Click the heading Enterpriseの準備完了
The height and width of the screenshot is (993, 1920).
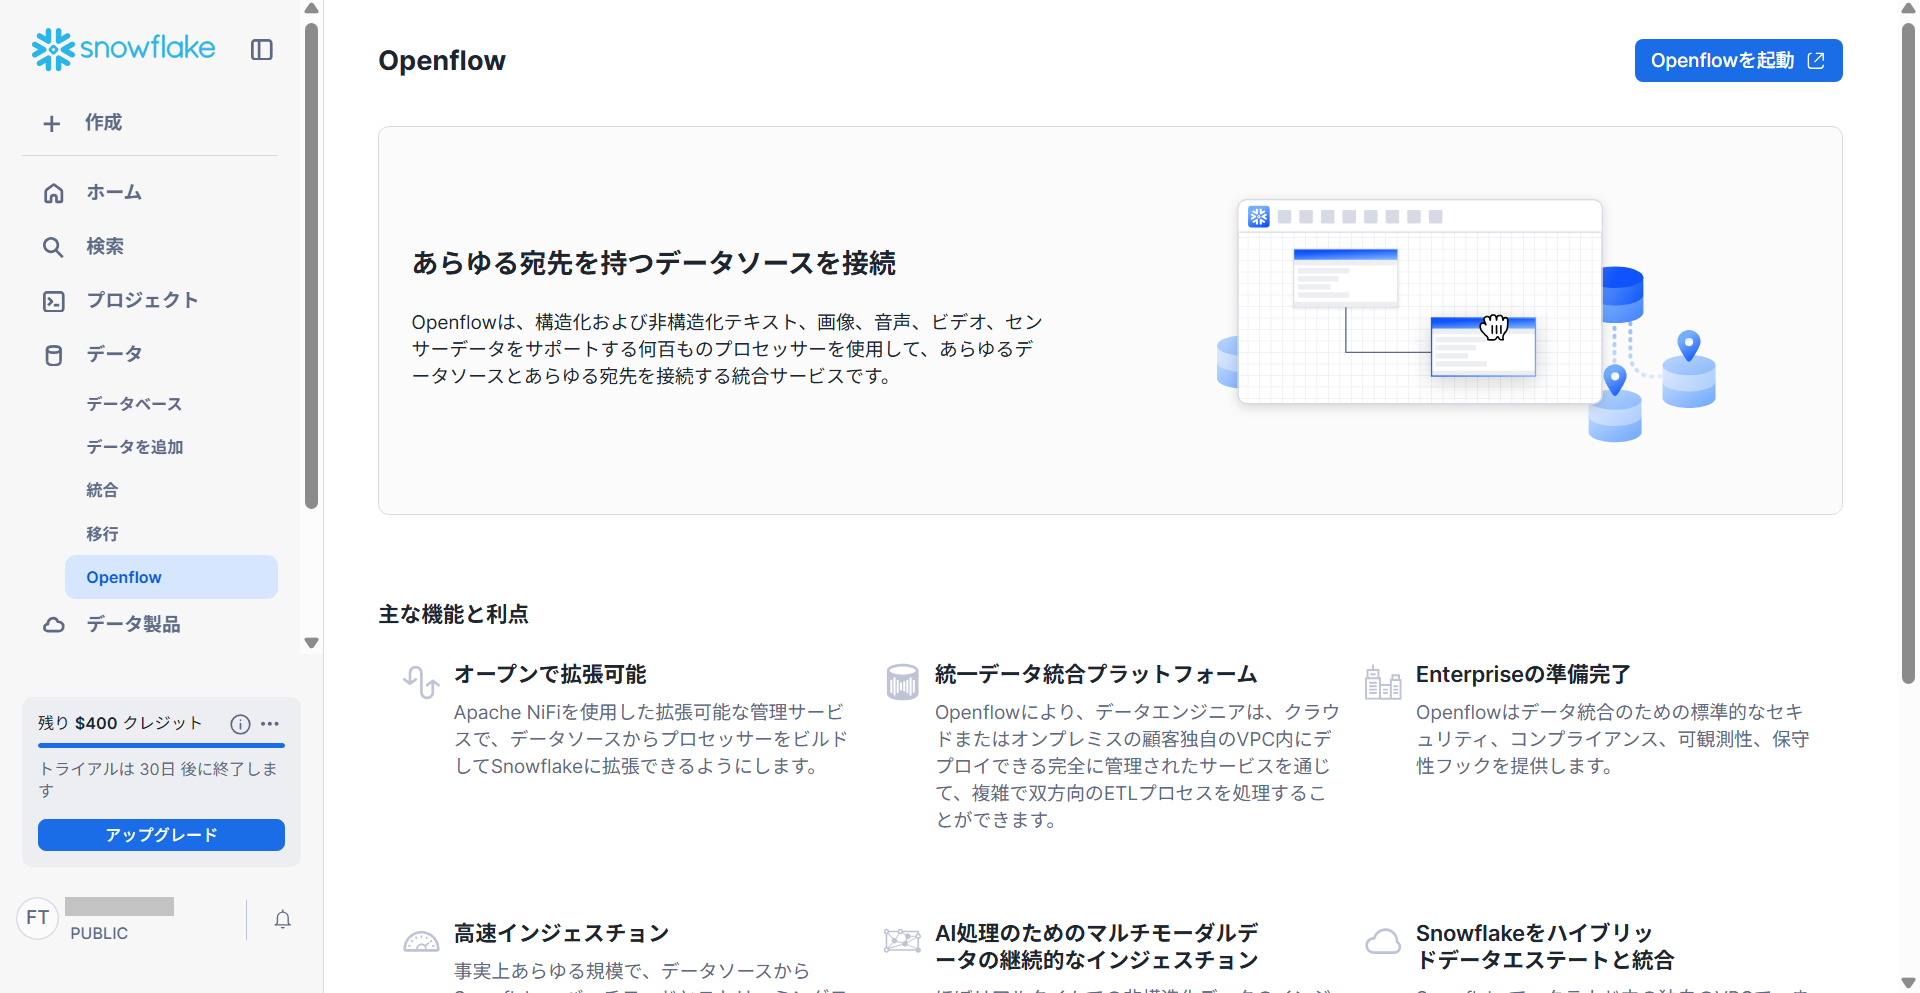(1523, 675)
